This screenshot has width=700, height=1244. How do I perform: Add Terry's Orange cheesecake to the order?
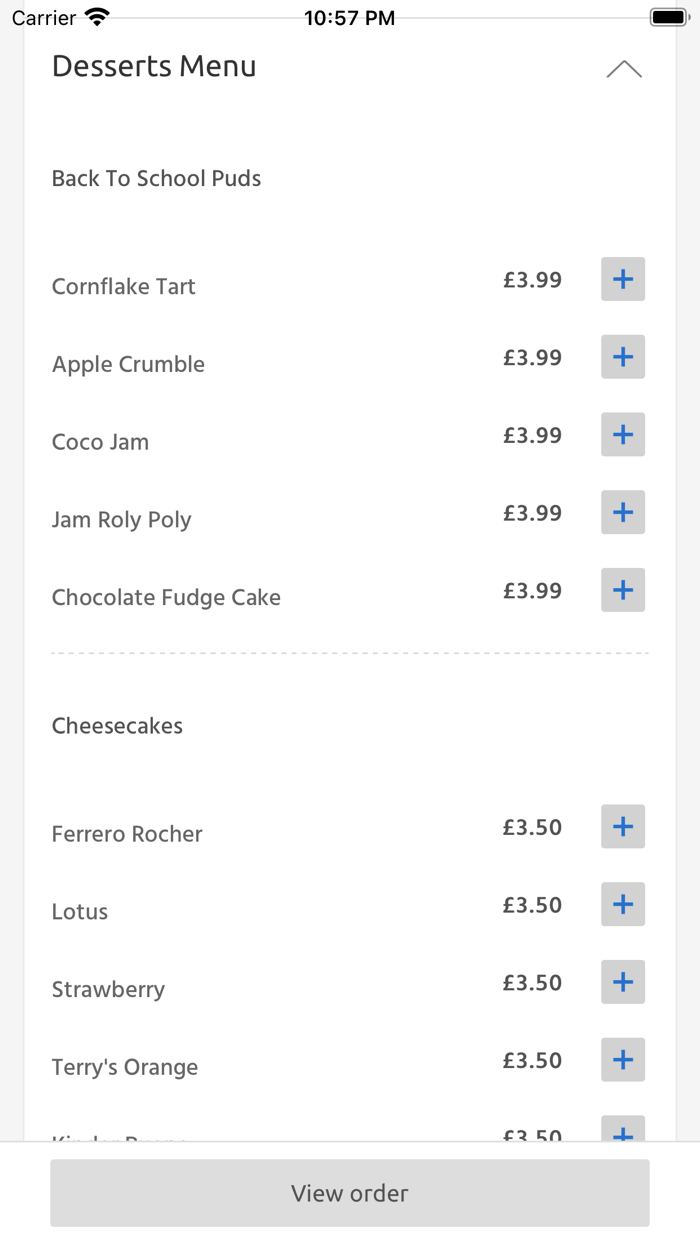click(x=622, y=1059)
